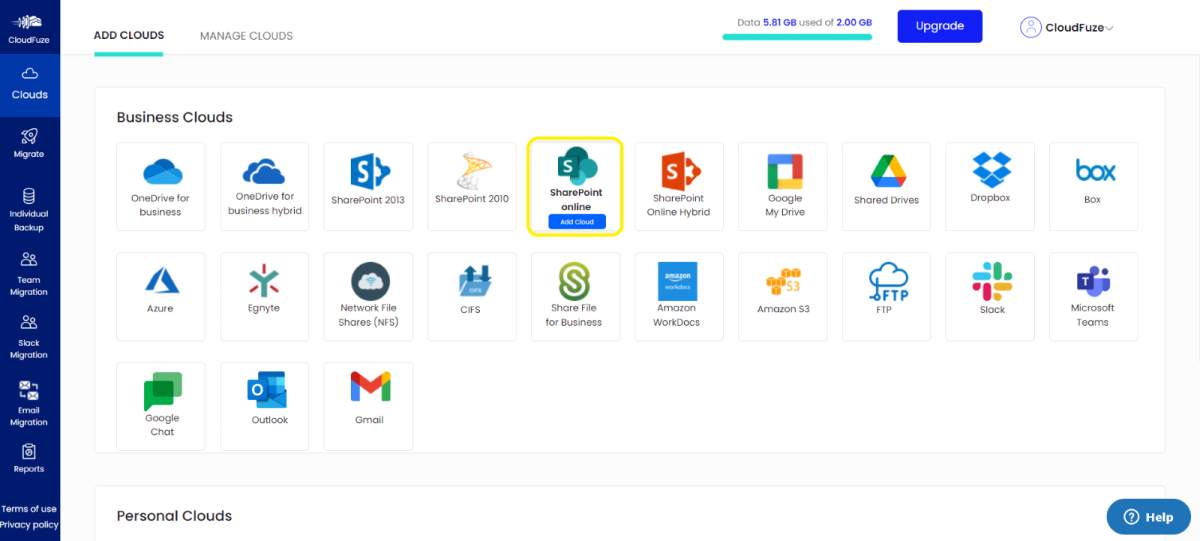
Task: Select the Amazon S3 cloud
Action: coord(783,296)
